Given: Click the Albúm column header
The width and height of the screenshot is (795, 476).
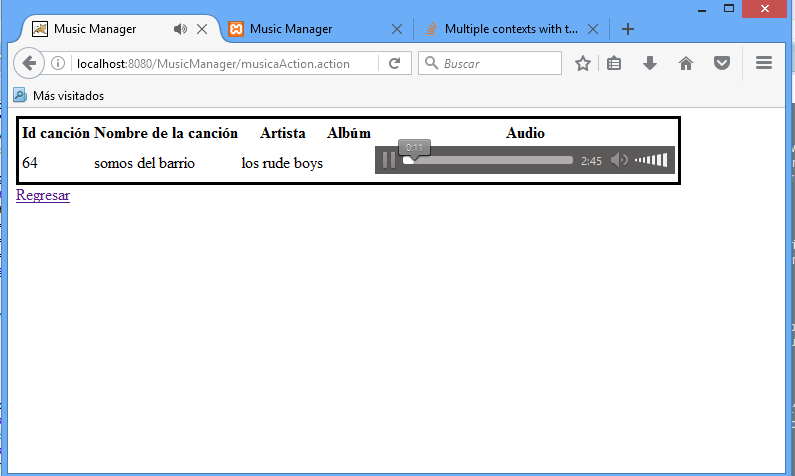Looking at the screenshot, I should tap(349, 133).
